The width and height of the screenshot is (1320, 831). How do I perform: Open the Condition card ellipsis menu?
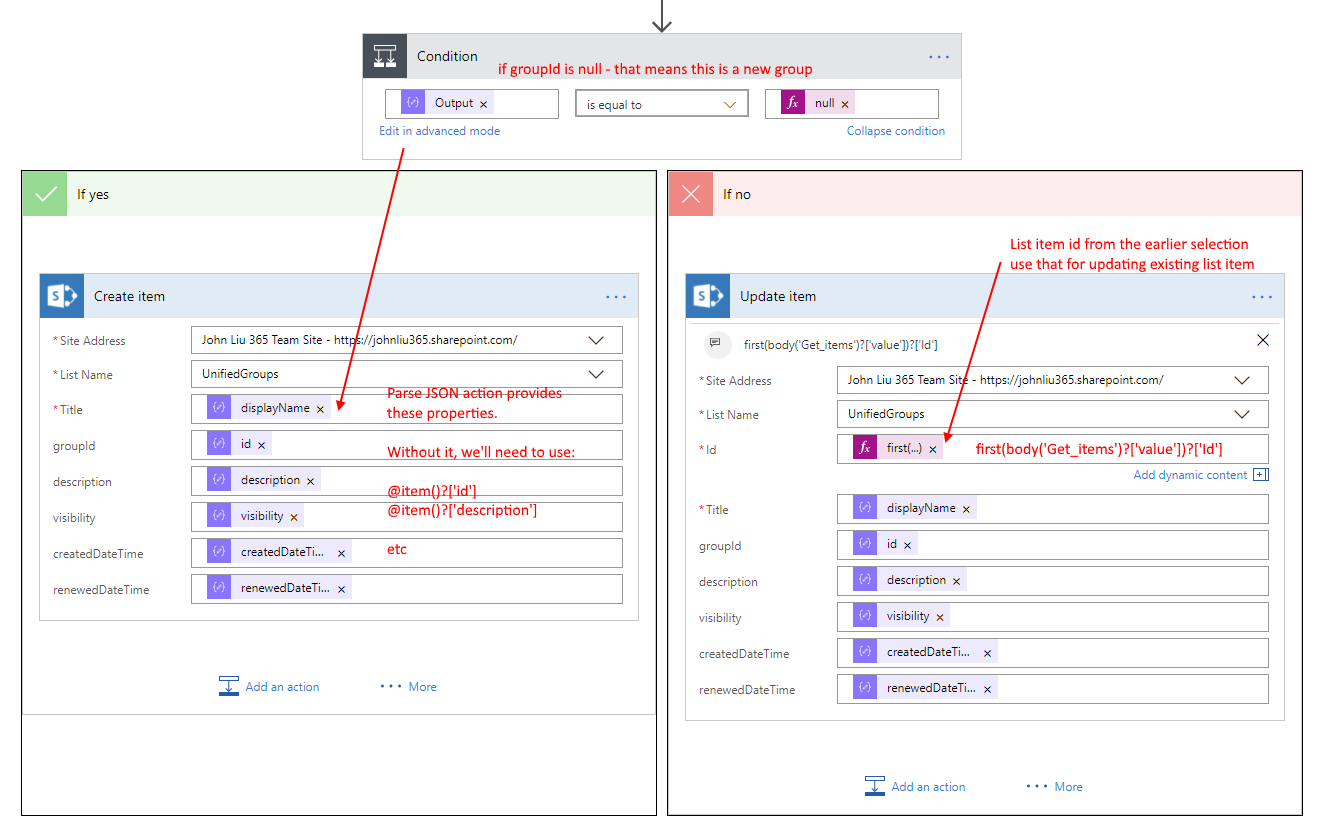938,57
